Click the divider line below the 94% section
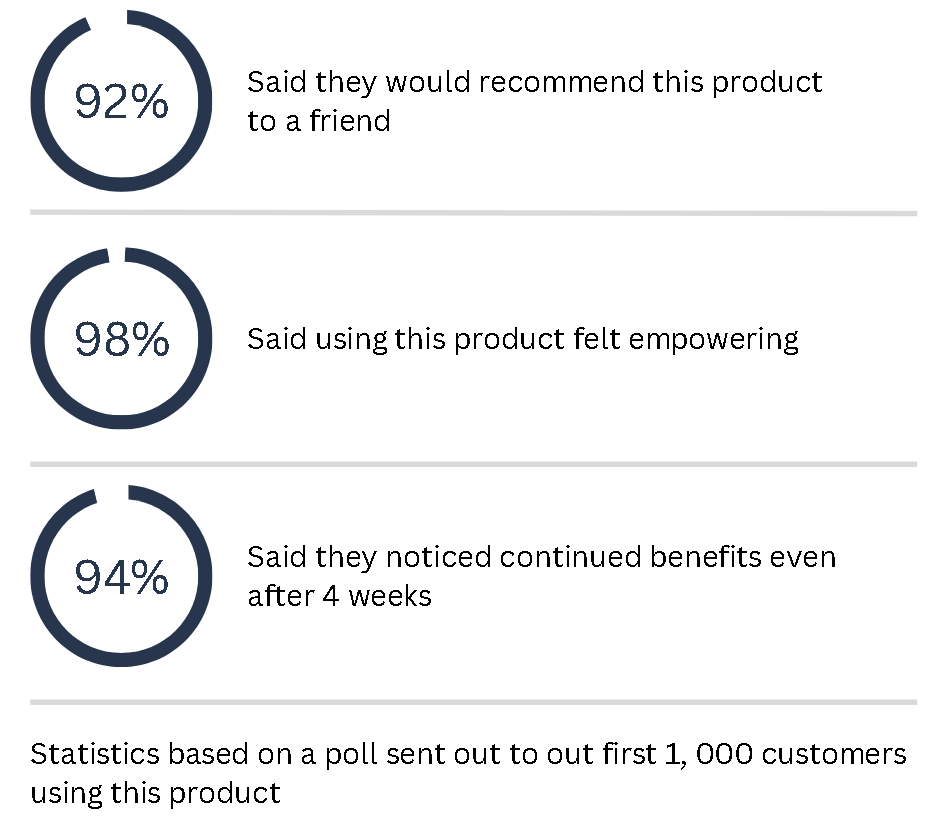This screenshot has width=930, height=829. (473, 702)
